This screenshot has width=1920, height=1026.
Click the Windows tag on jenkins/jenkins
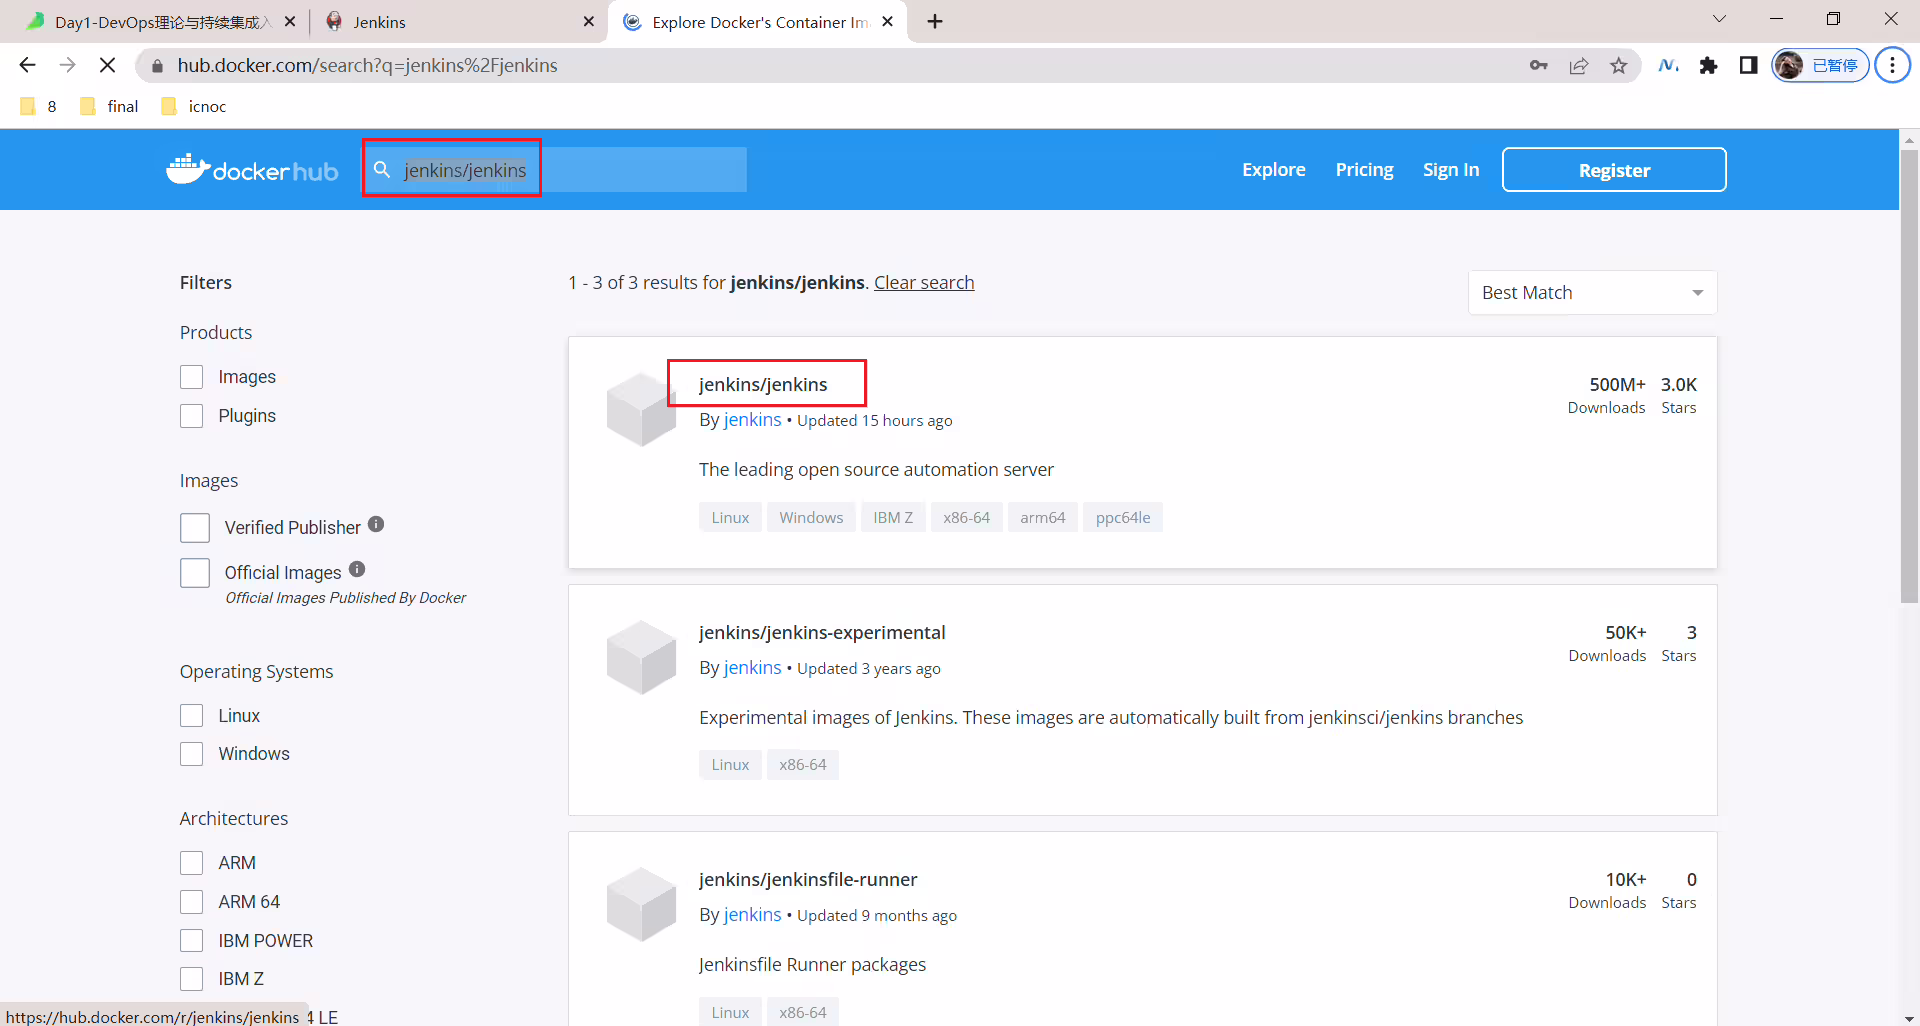pyautogui.click(x=811, y=518)
